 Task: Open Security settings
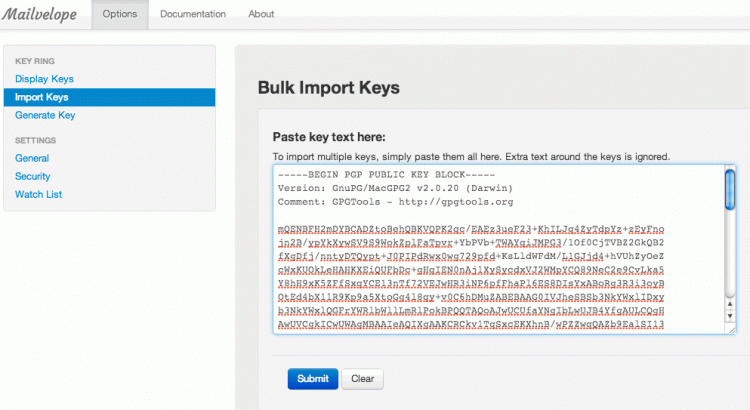pyautogui.click(x=33, y=176)
